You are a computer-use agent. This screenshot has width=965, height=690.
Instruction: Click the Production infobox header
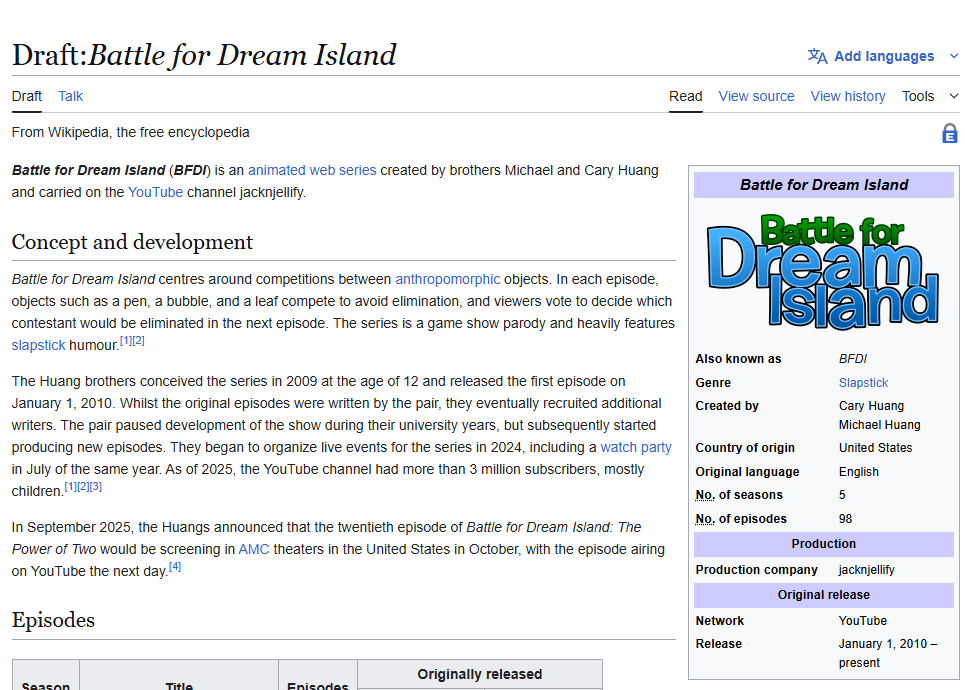pos(823,544)
